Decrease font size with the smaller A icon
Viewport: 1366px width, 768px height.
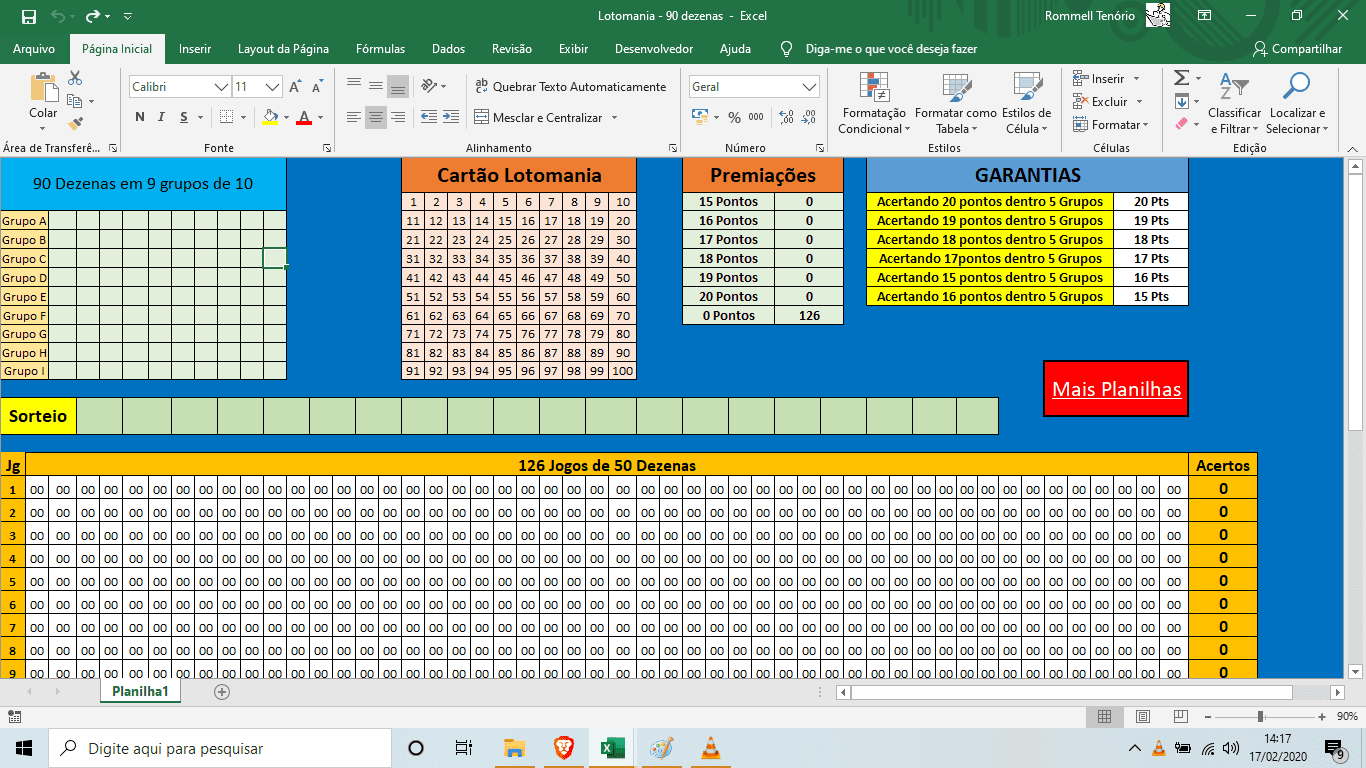click(318, 87)
